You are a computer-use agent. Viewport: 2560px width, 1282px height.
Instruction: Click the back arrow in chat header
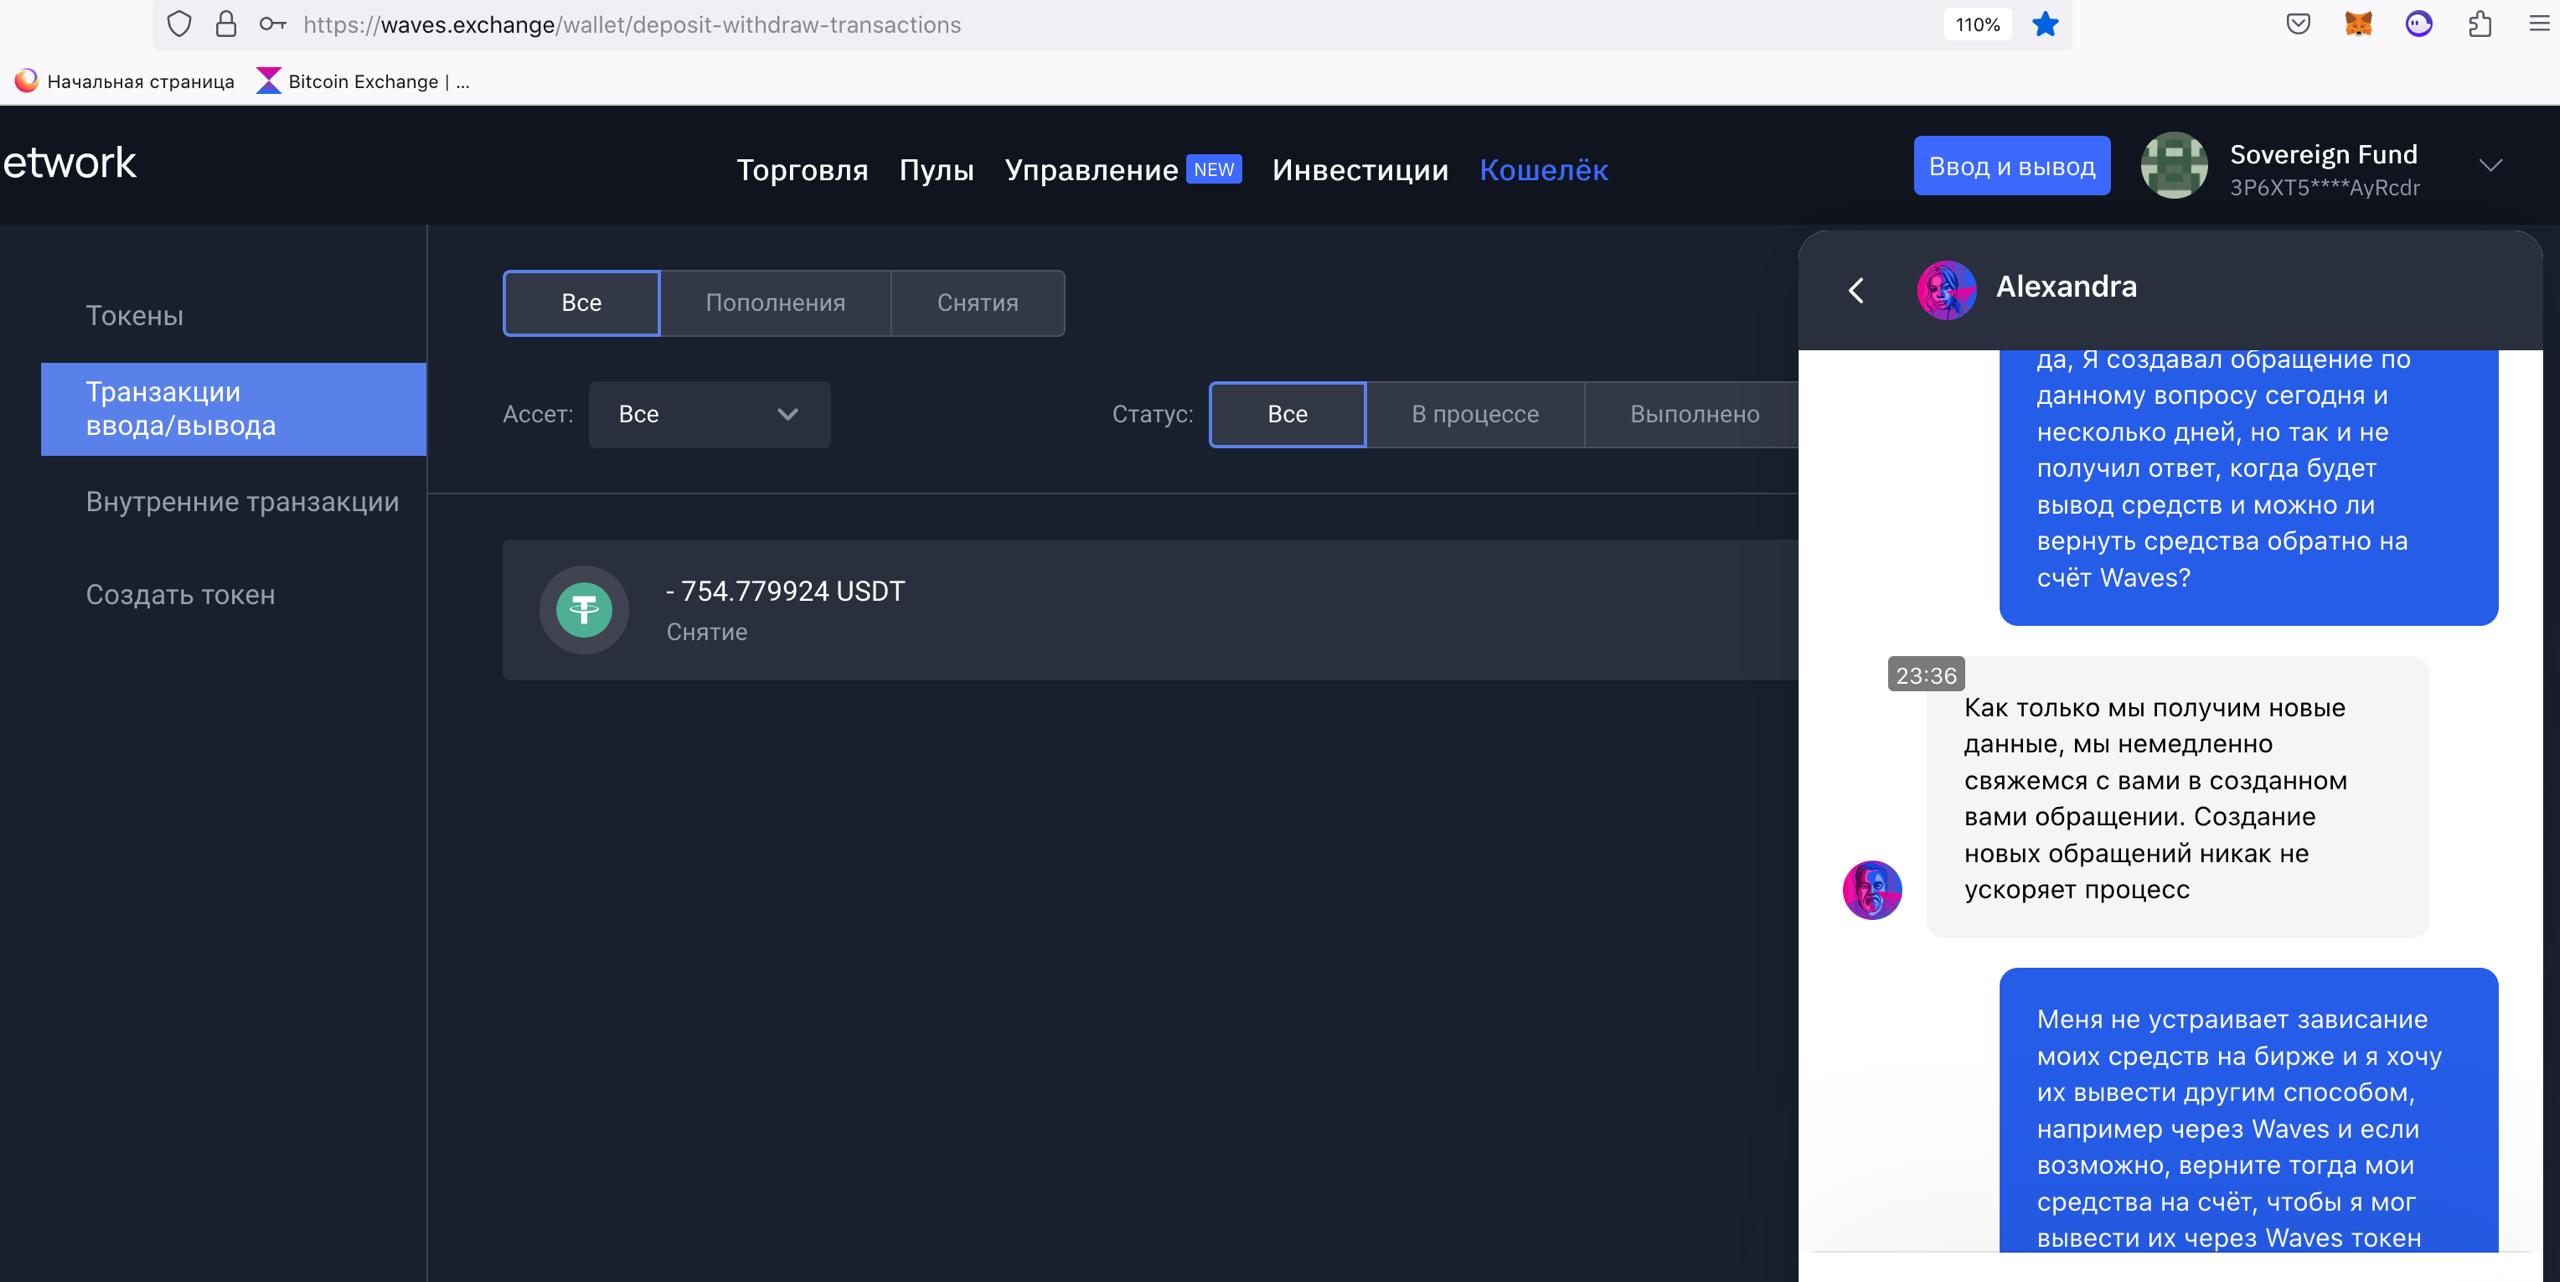[x=1856, y=290]
